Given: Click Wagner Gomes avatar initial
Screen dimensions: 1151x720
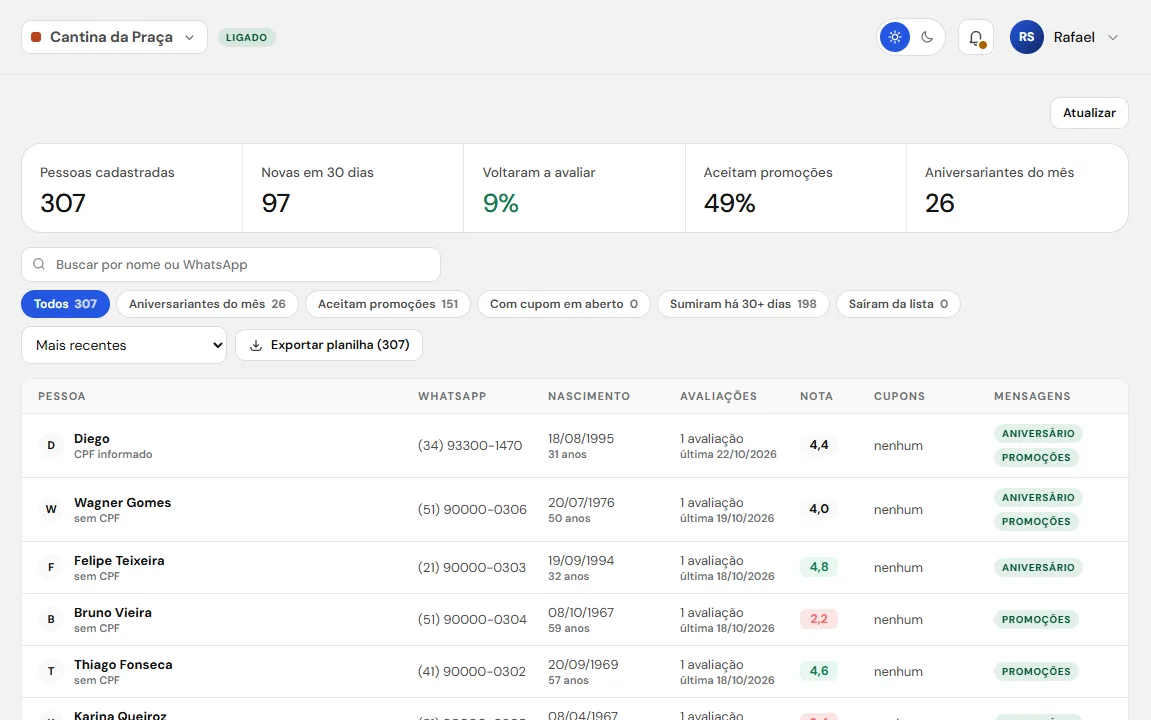Looking at the screenshot, I should 51,509.
